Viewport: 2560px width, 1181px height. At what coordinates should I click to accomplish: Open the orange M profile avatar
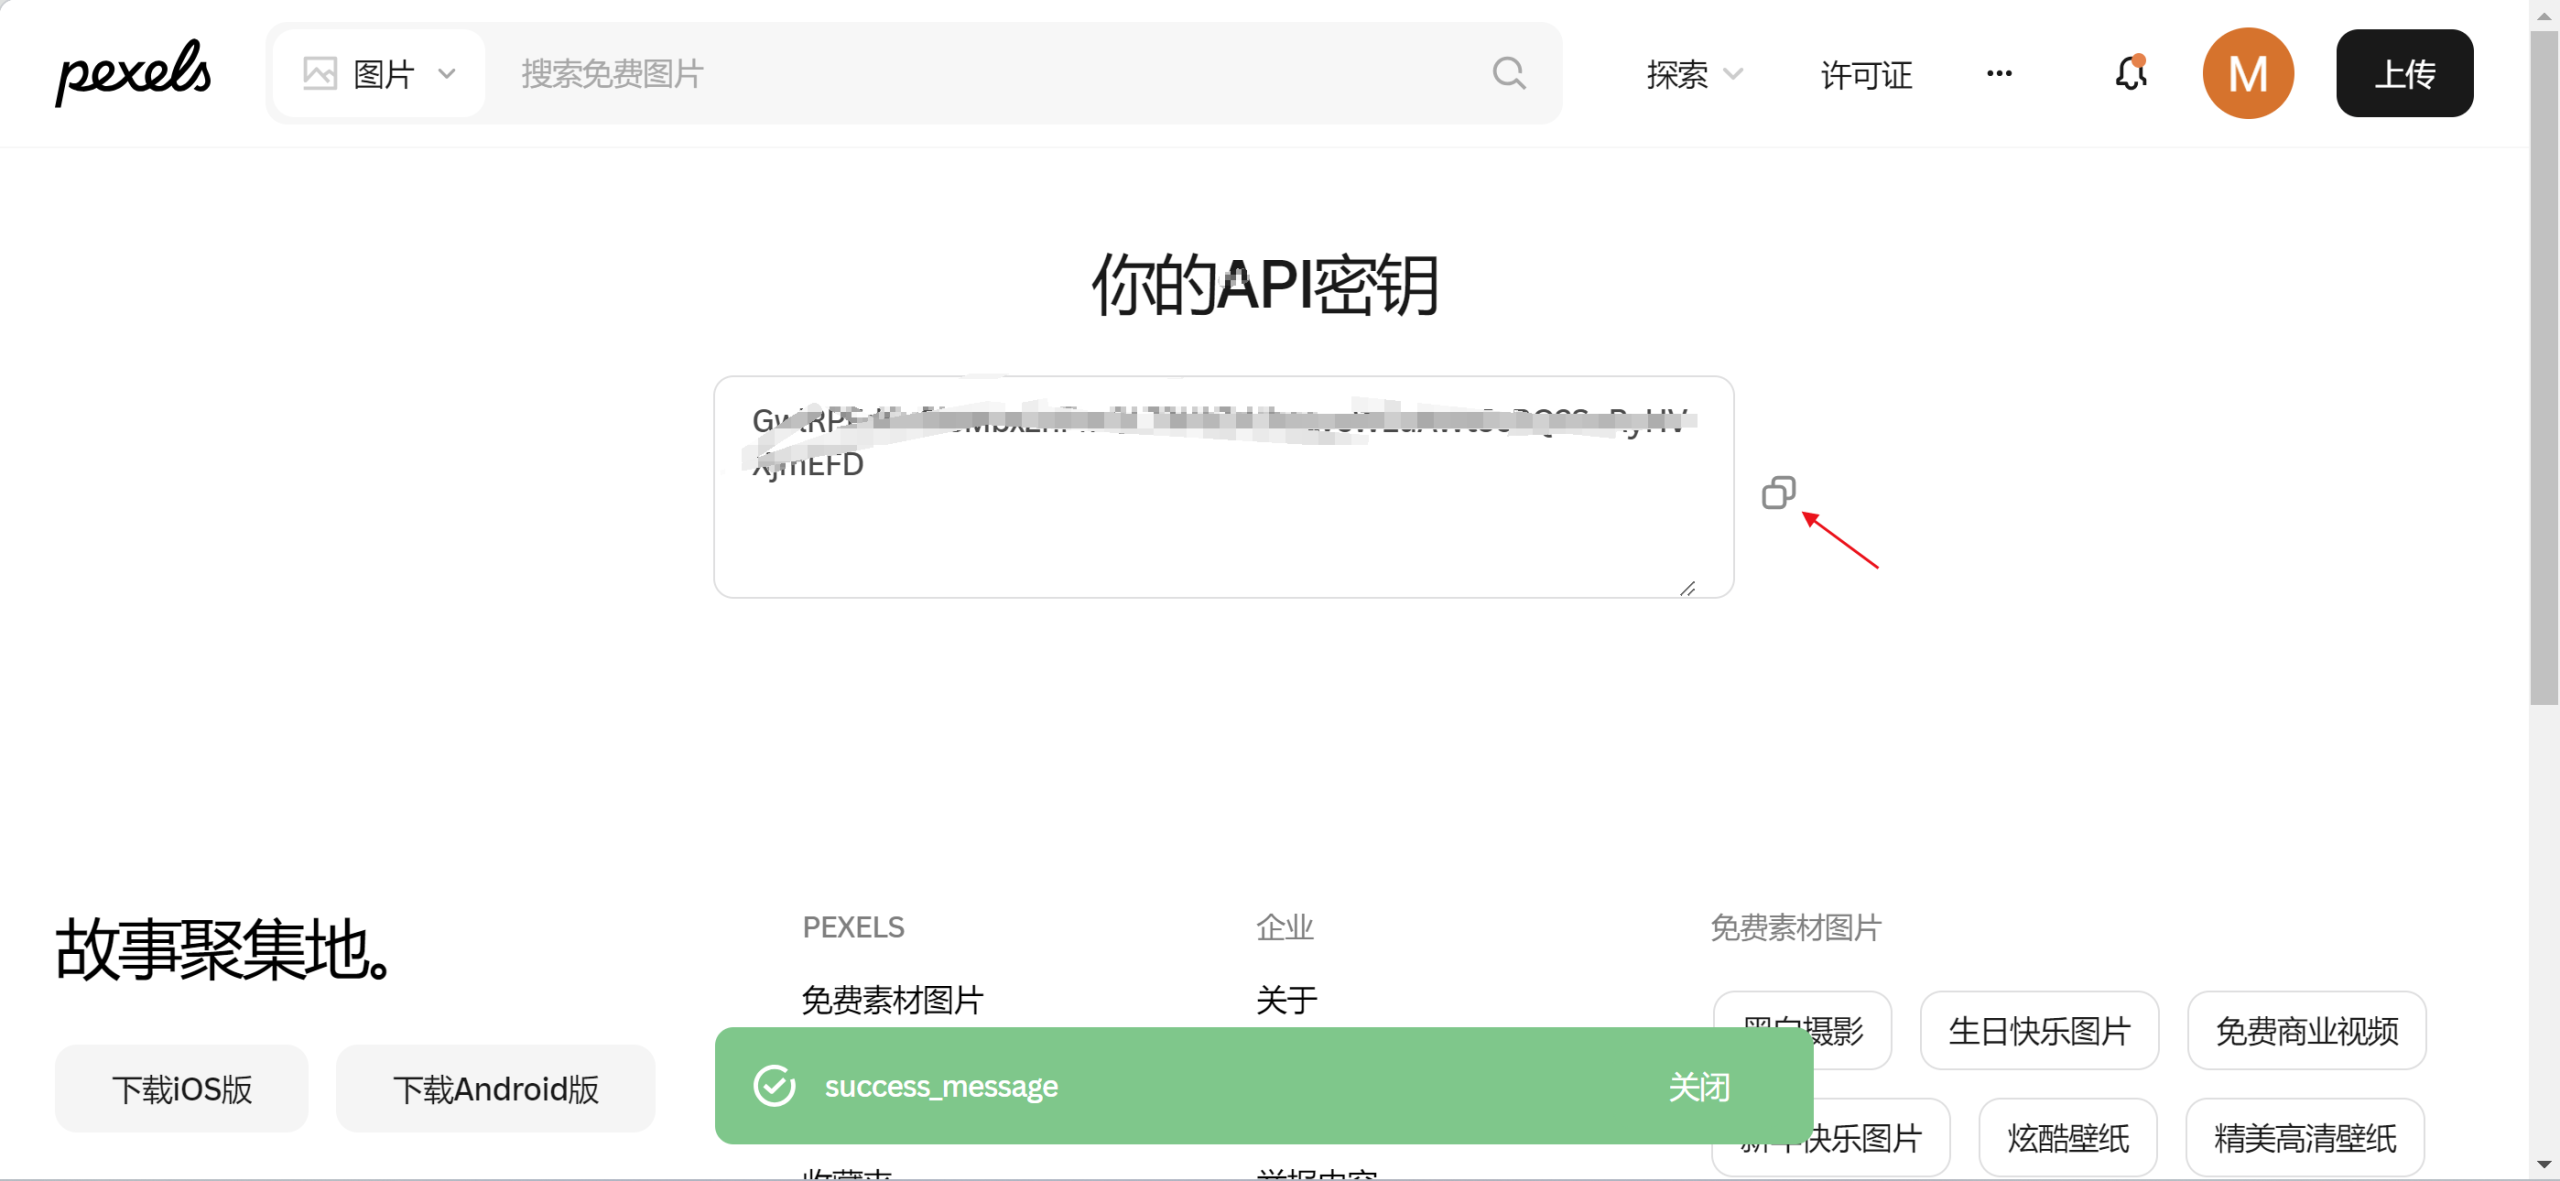(x=2247, y=73)
